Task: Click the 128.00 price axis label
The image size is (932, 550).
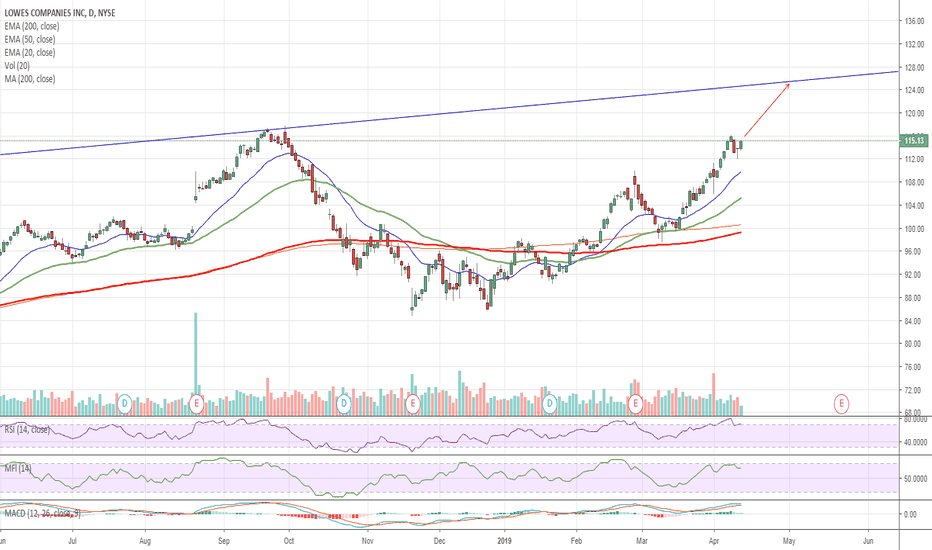Action: pyautogui.click(x=914, y=67)
